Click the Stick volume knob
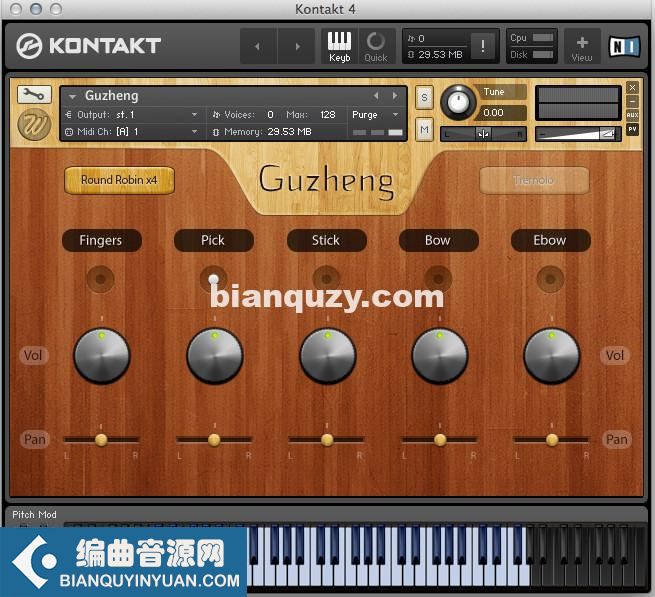 (328, 356)
